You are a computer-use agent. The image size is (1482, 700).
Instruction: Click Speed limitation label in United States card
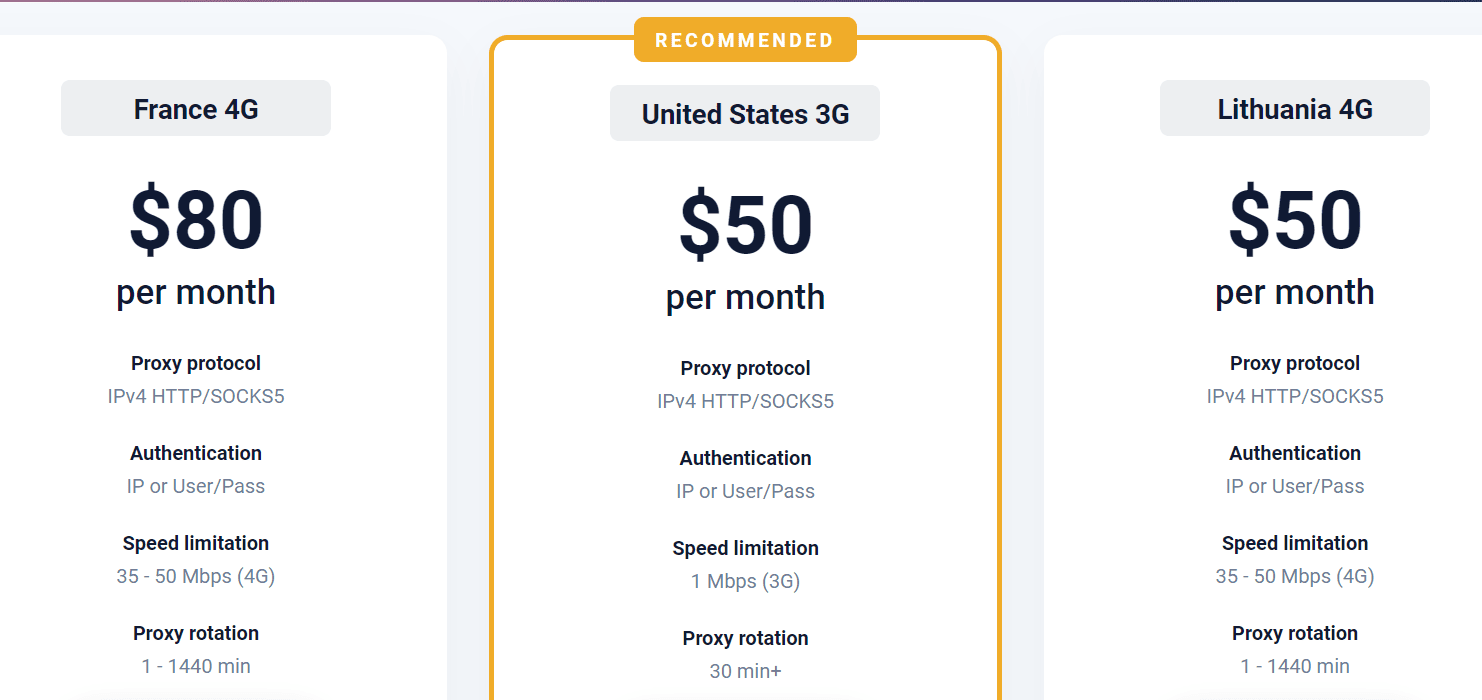pos(745,548)
